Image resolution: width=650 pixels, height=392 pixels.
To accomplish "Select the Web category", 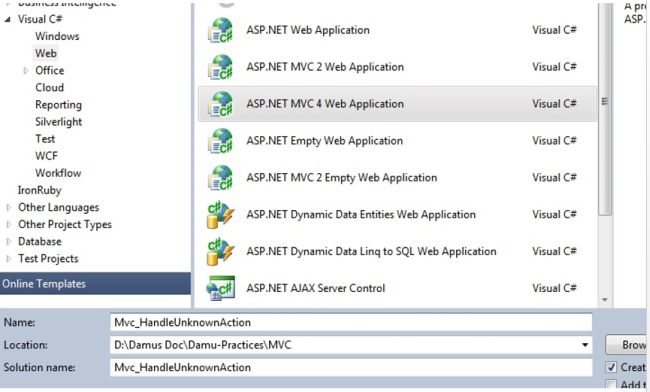I will click(x=46, y=53).
